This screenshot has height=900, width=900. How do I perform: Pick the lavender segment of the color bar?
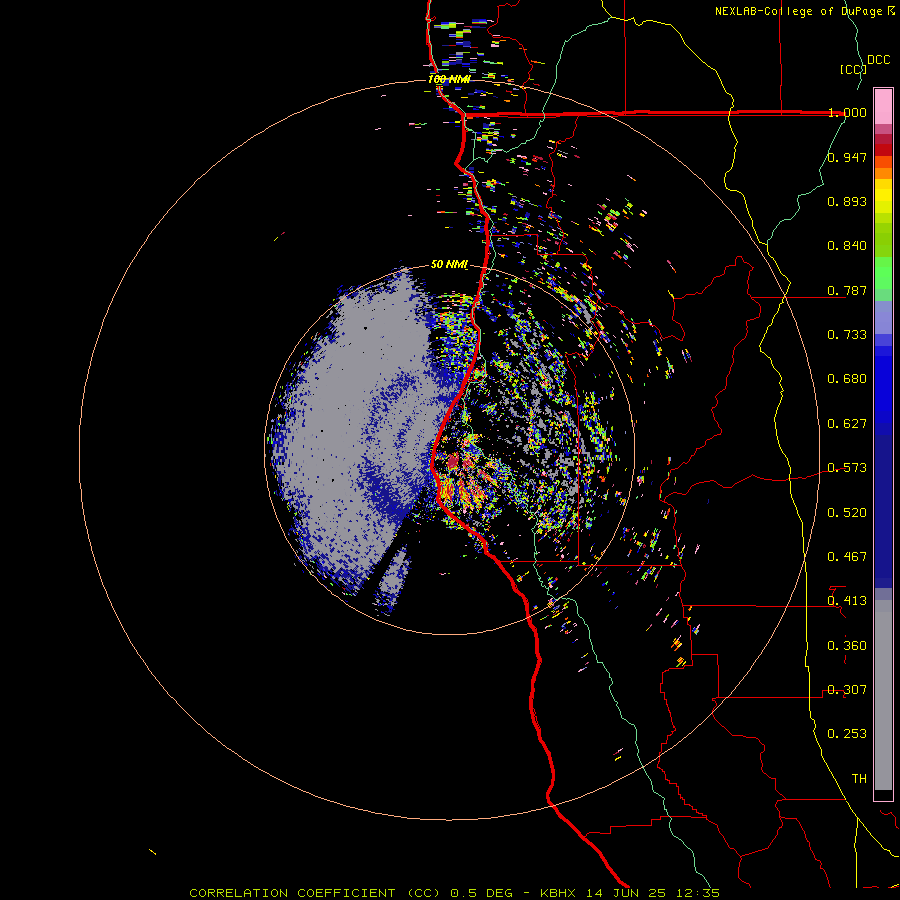coord(883,318)
